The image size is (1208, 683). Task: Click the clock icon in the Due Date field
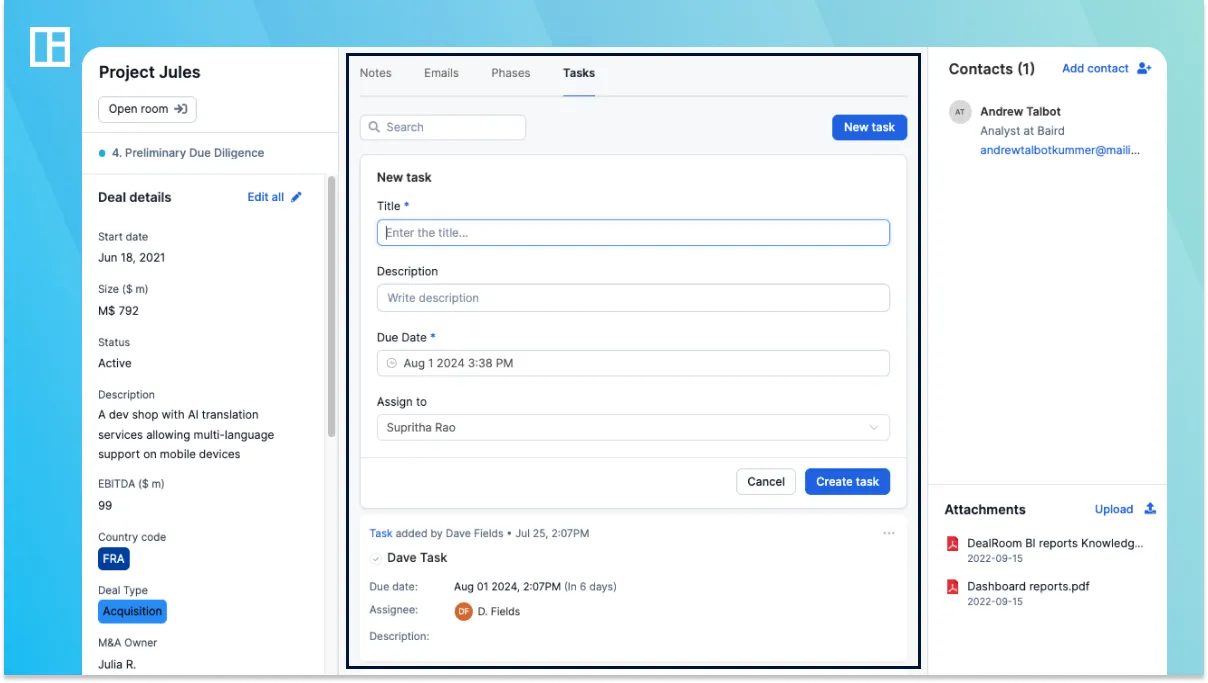(x=392, y=363)
